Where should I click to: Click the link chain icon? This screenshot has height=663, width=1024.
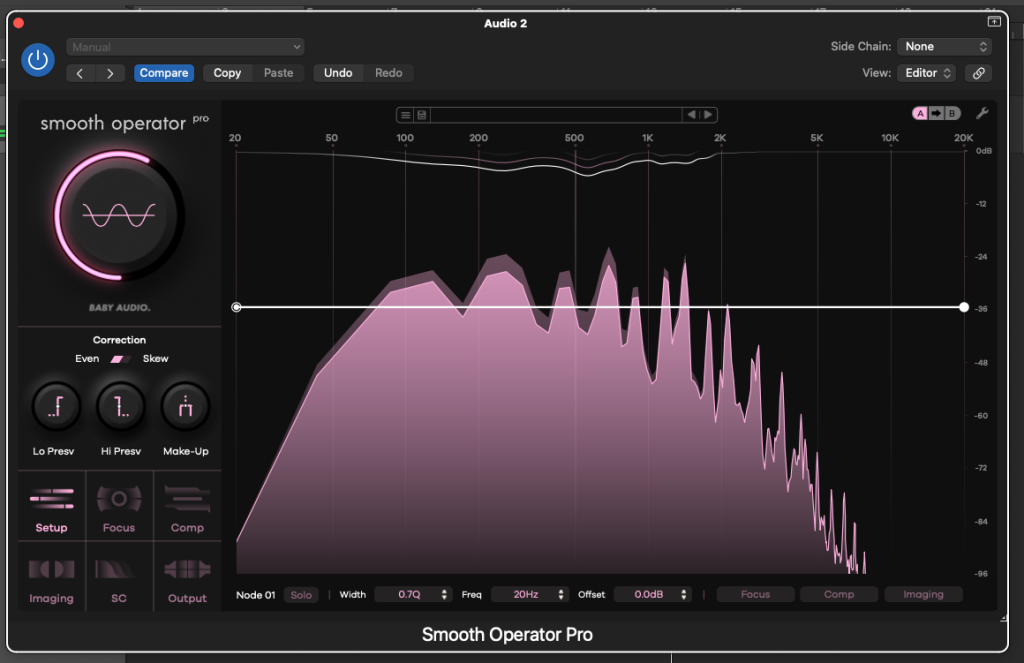click(979, 73)
